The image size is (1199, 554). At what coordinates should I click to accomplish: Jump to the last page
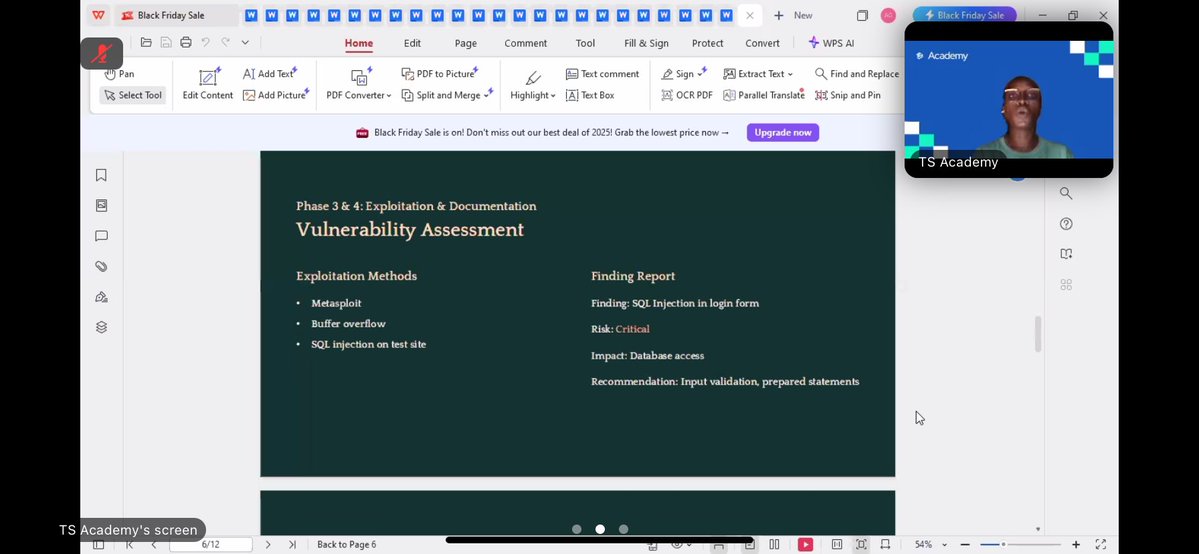click(292, 545)
